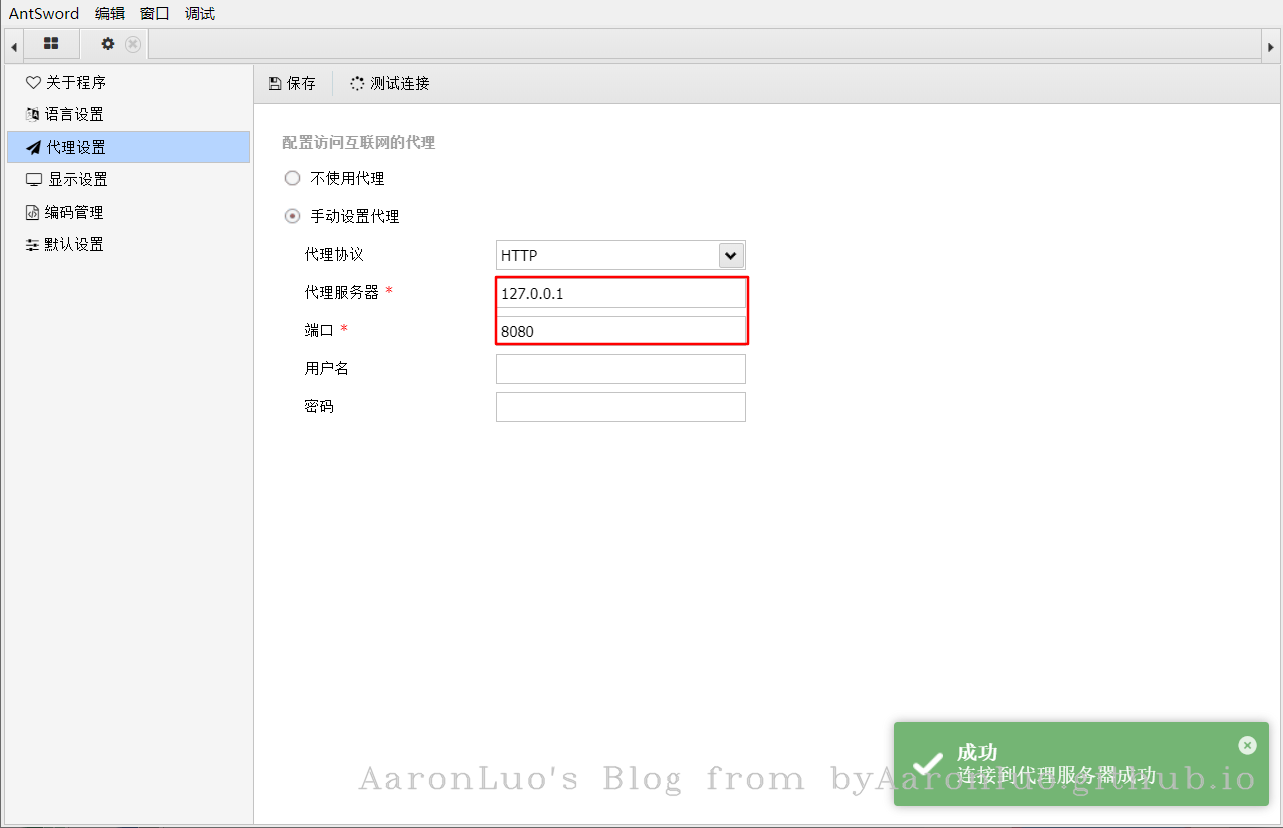
Task: Open Language Settings in sidebar
Action: (x=66, y=114)
